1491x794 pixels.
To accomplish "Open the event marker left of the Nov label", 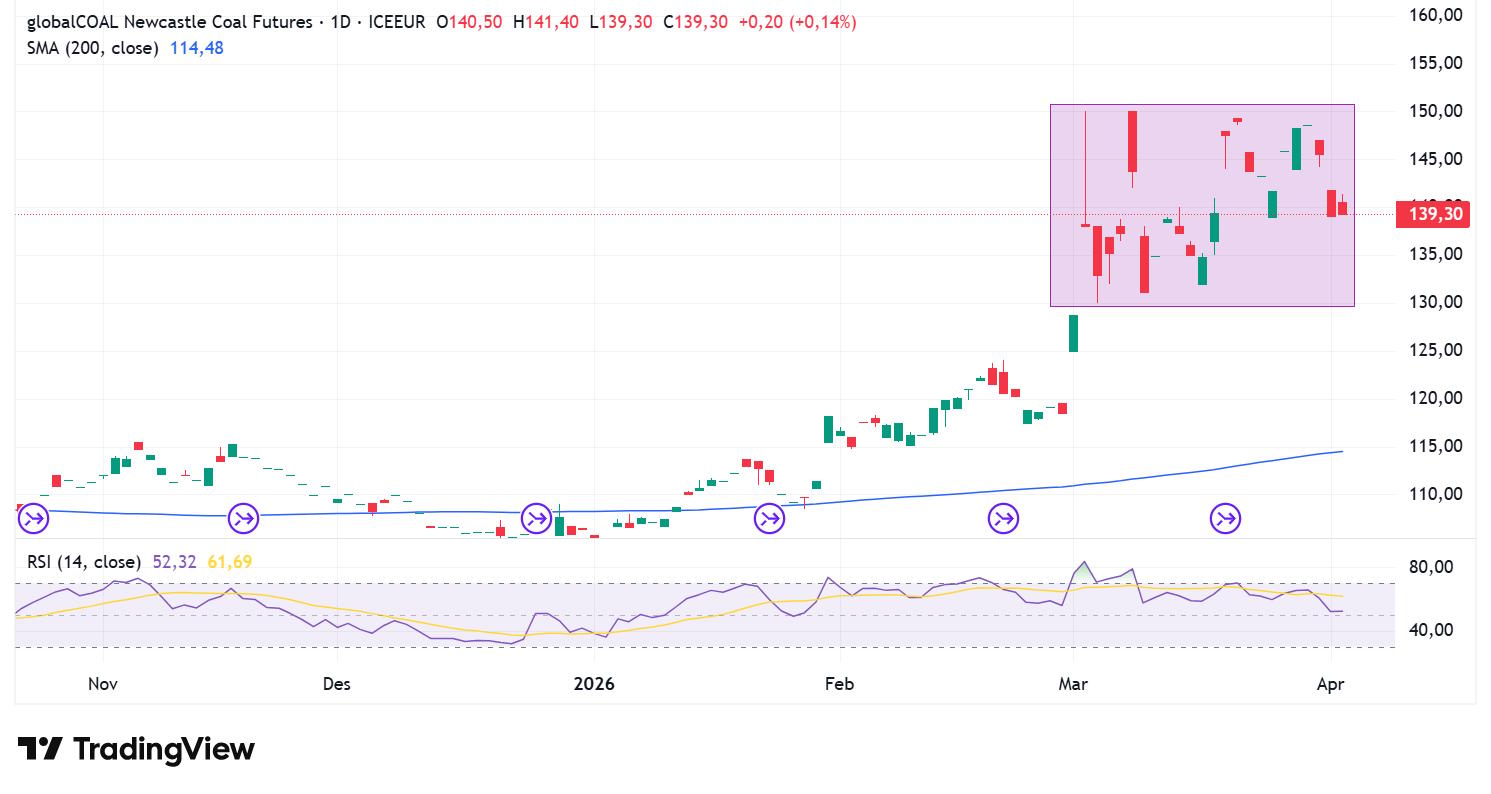I will (x=32, y=518).
